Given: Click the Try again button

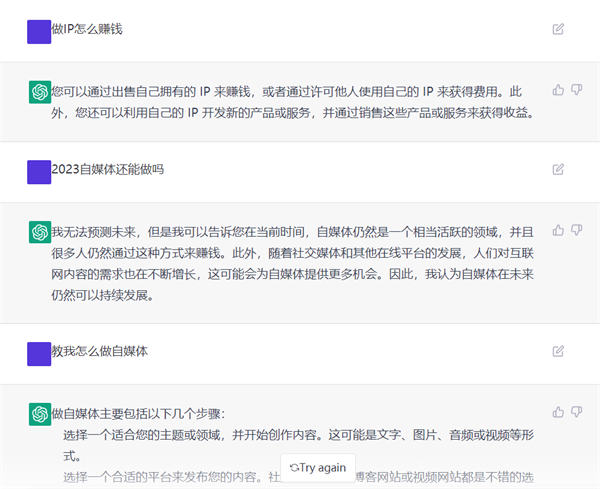Looking at the screenshot, I should pyautogui.click(x=318, y=468).
